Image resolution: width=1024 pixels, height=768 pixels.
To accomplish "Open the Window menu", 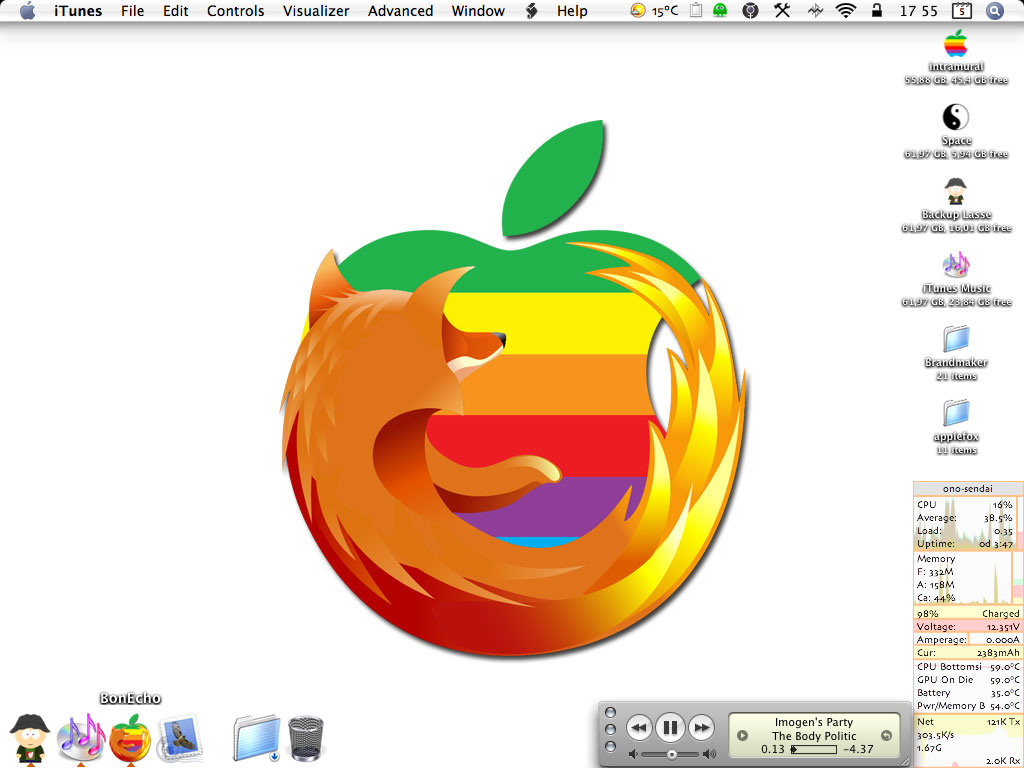I will point(478,11).
